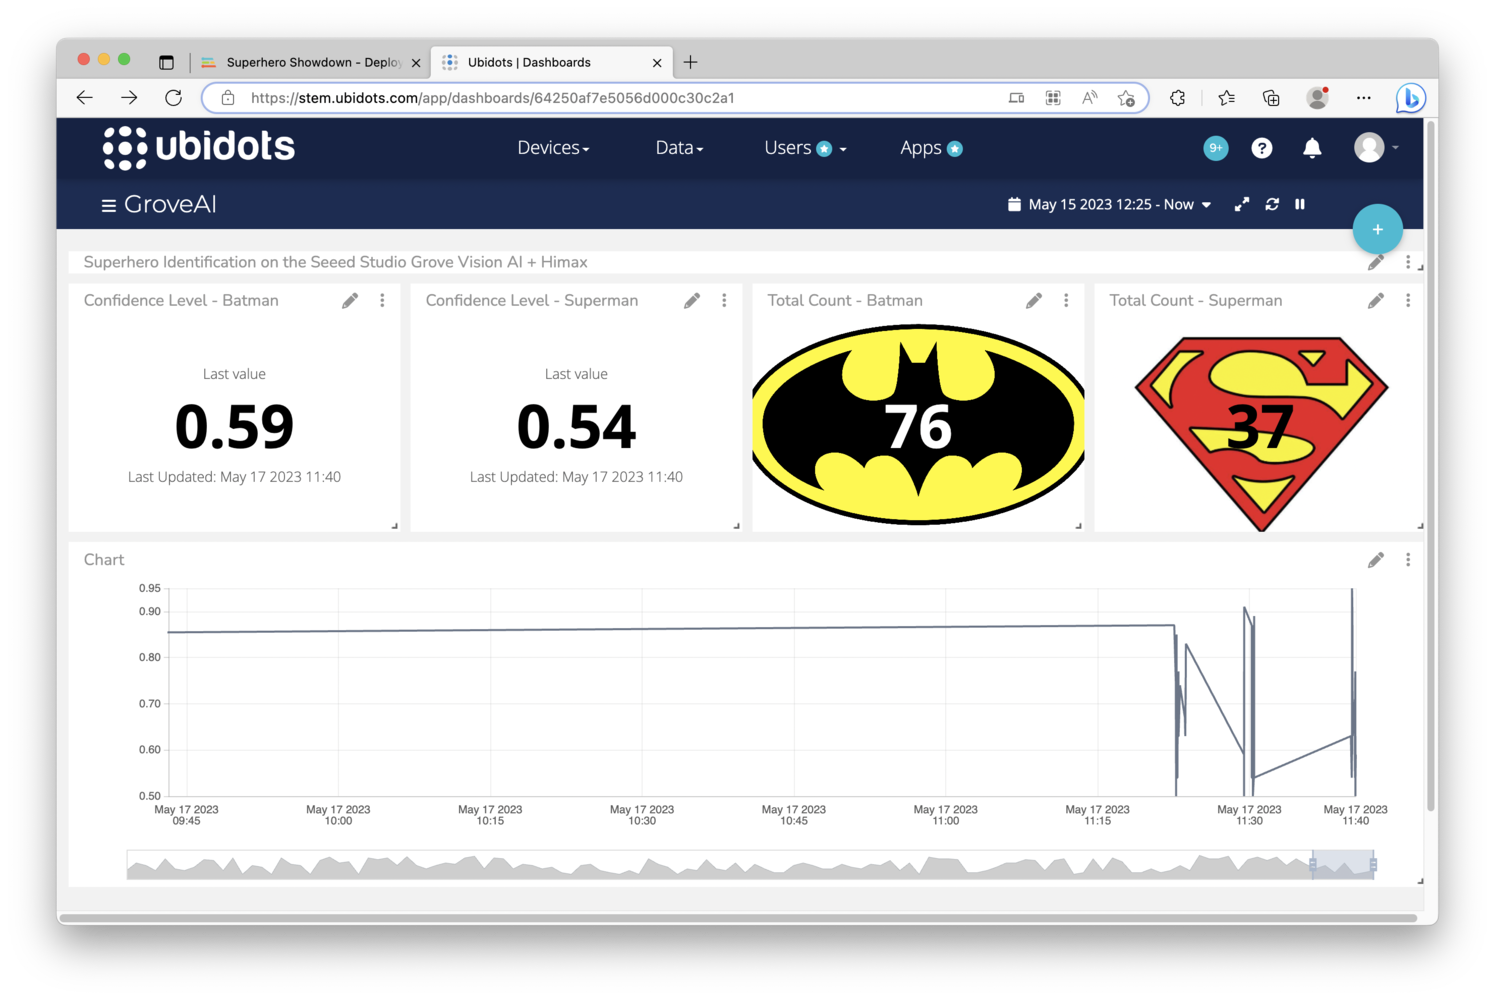Click the Superman confidence value 0.54
This screenshot has height=1000, width=1495.
click(576, 427)
